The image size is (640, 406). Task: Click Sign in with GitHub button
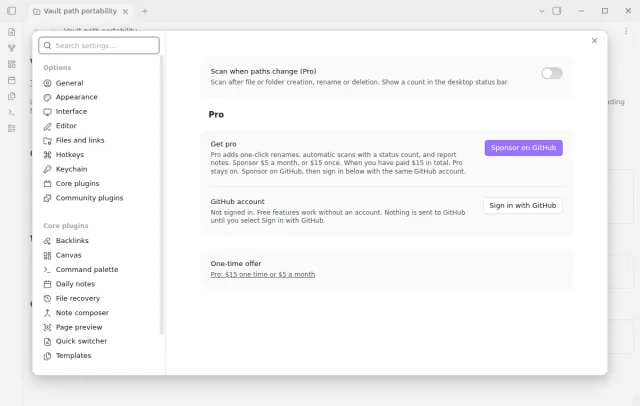coord(522,205)
